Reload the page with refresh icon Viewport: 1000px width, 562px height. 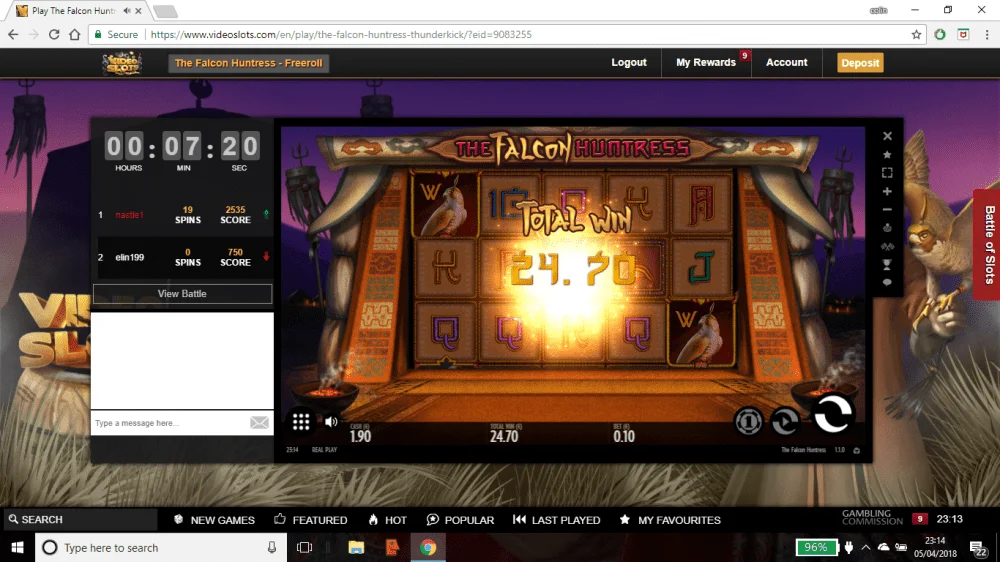click(x=54, y=34)
